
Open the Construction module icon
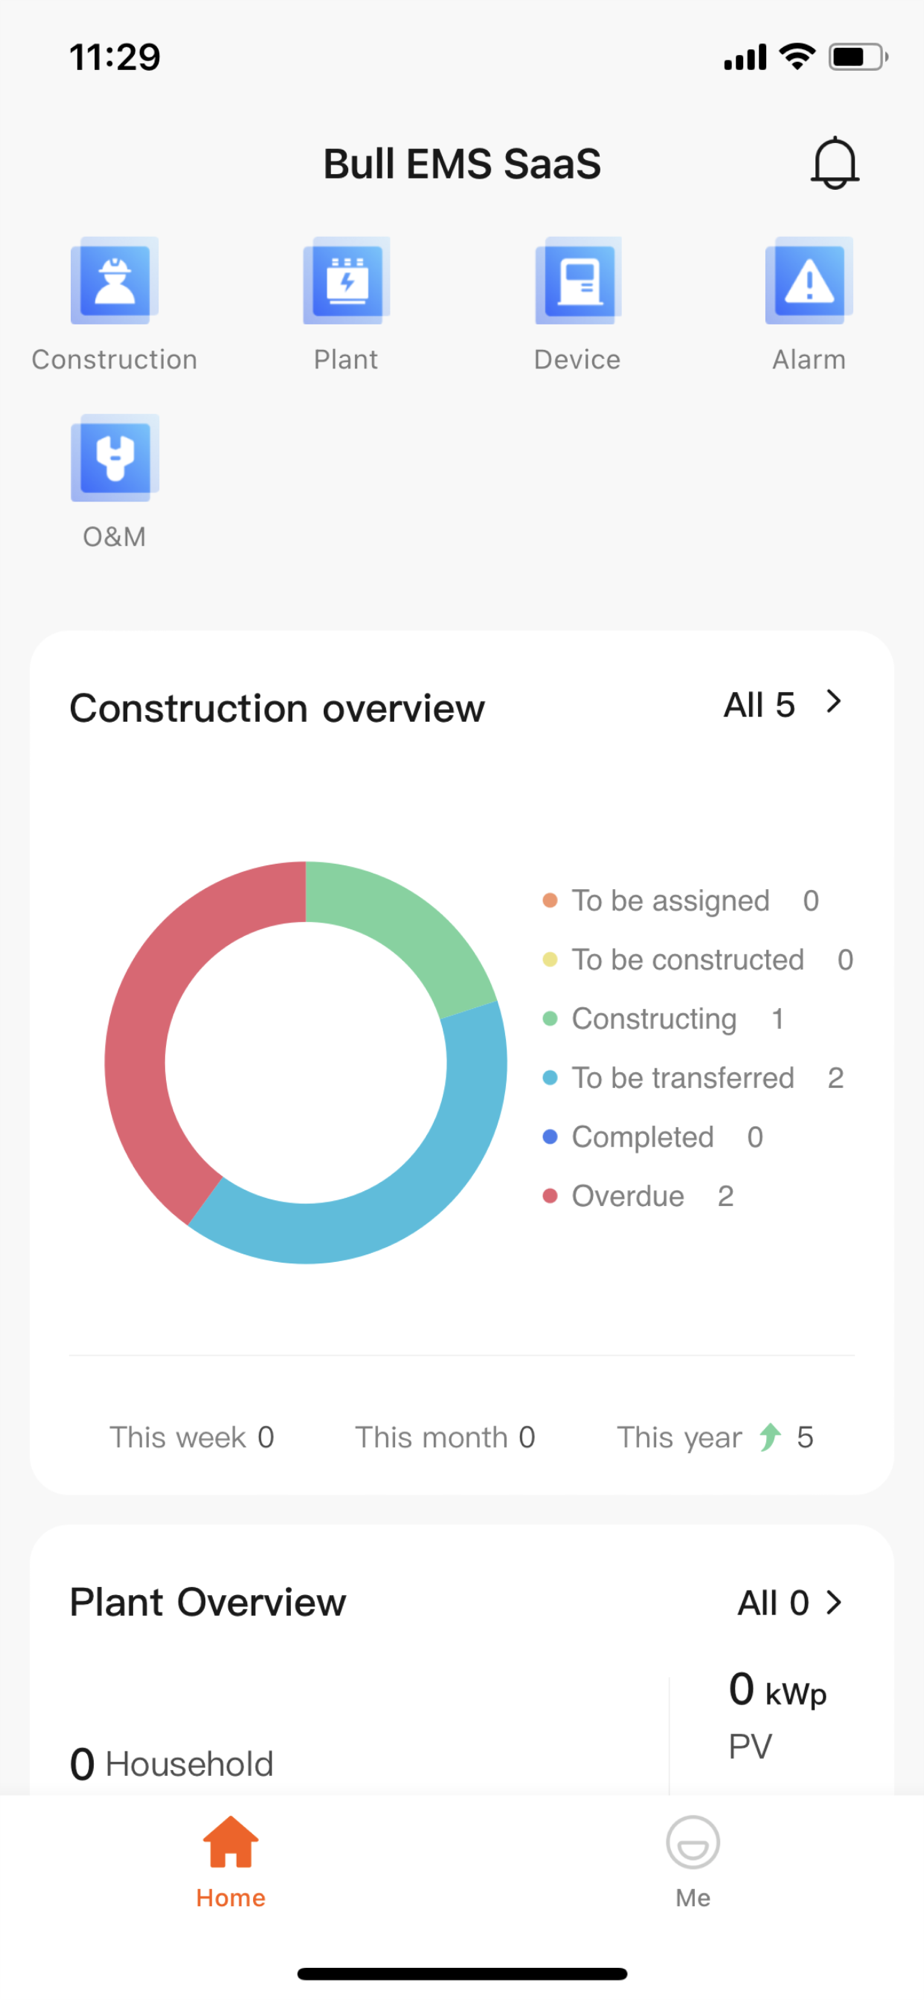pyautogui.click(x=115, y=281)
